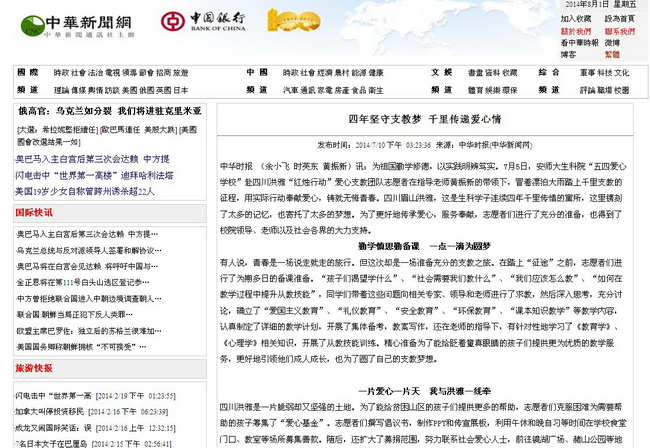Open the Bank of China banner logo

(x=205, y=22)
